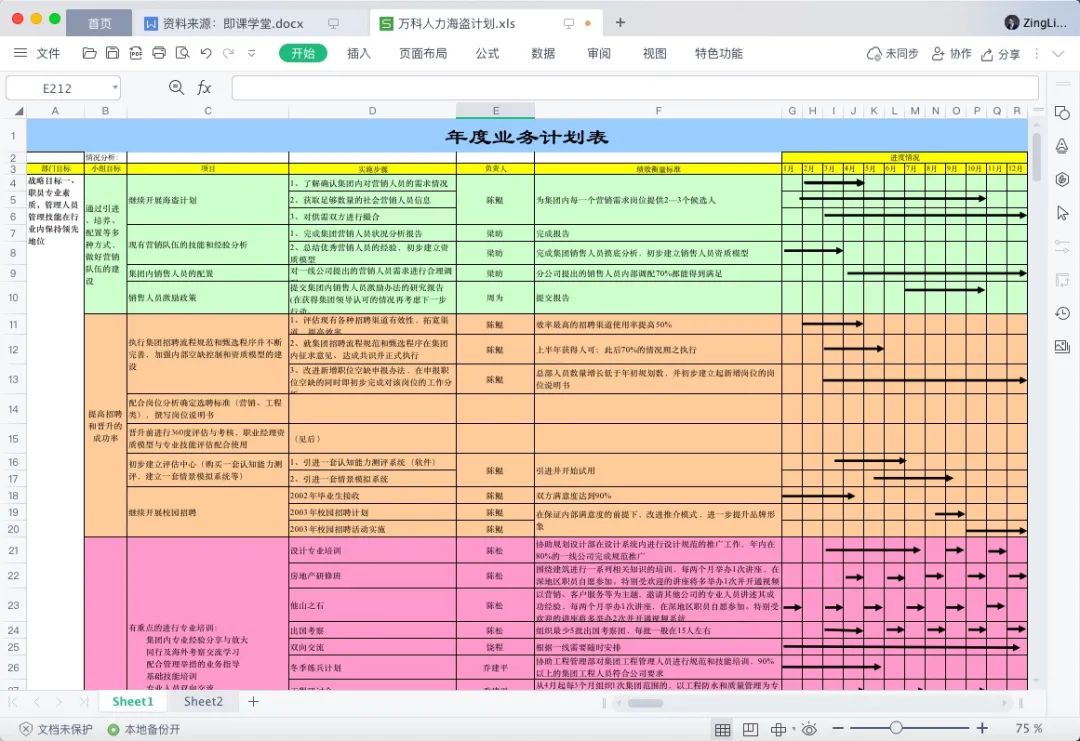
Task: Click the ZingLi user account avatar
Action: click(1012, 23)
